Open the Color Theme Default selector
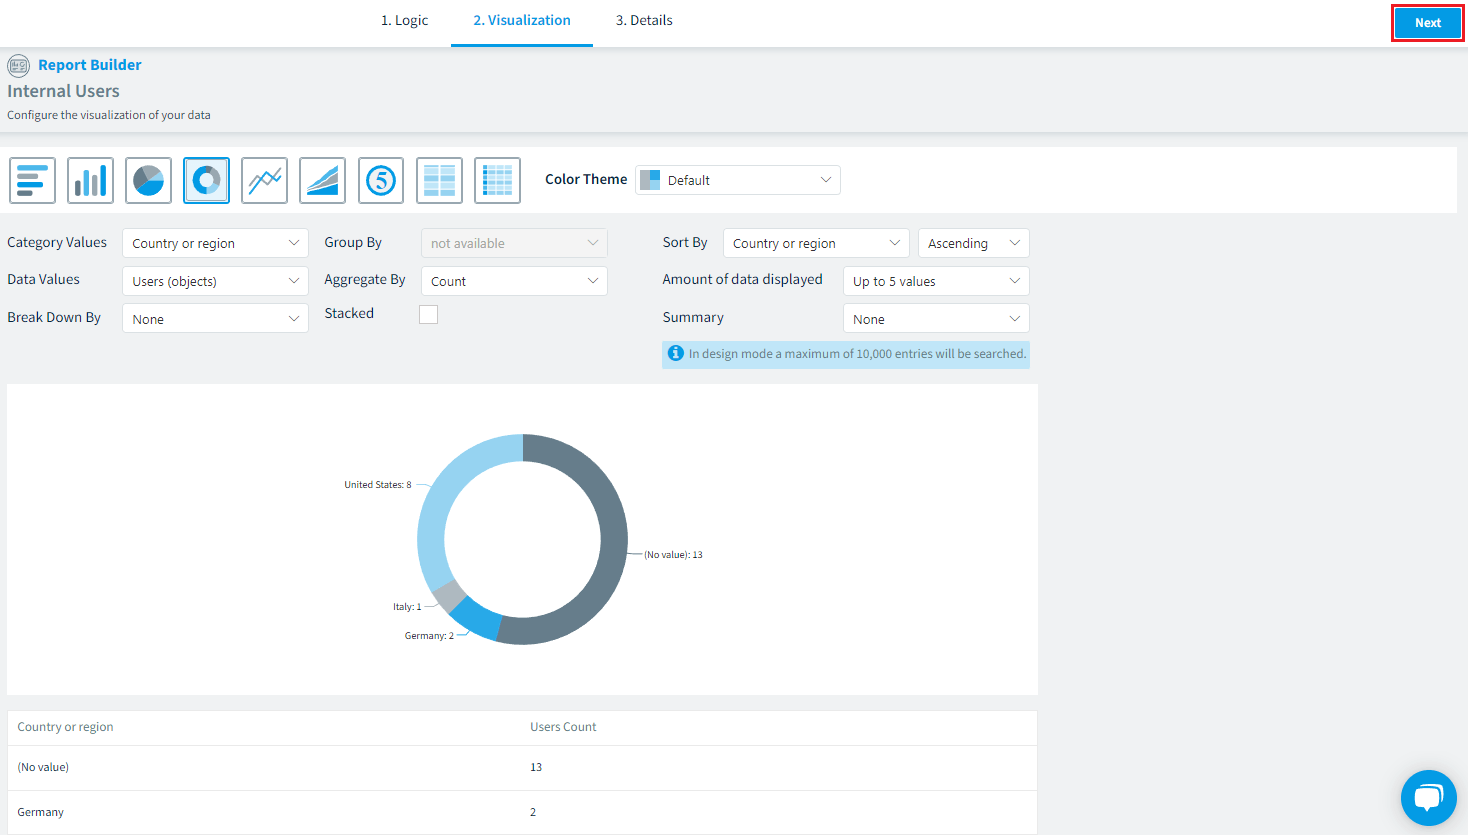The image size is (1468, 835). (x=738, y=180)
